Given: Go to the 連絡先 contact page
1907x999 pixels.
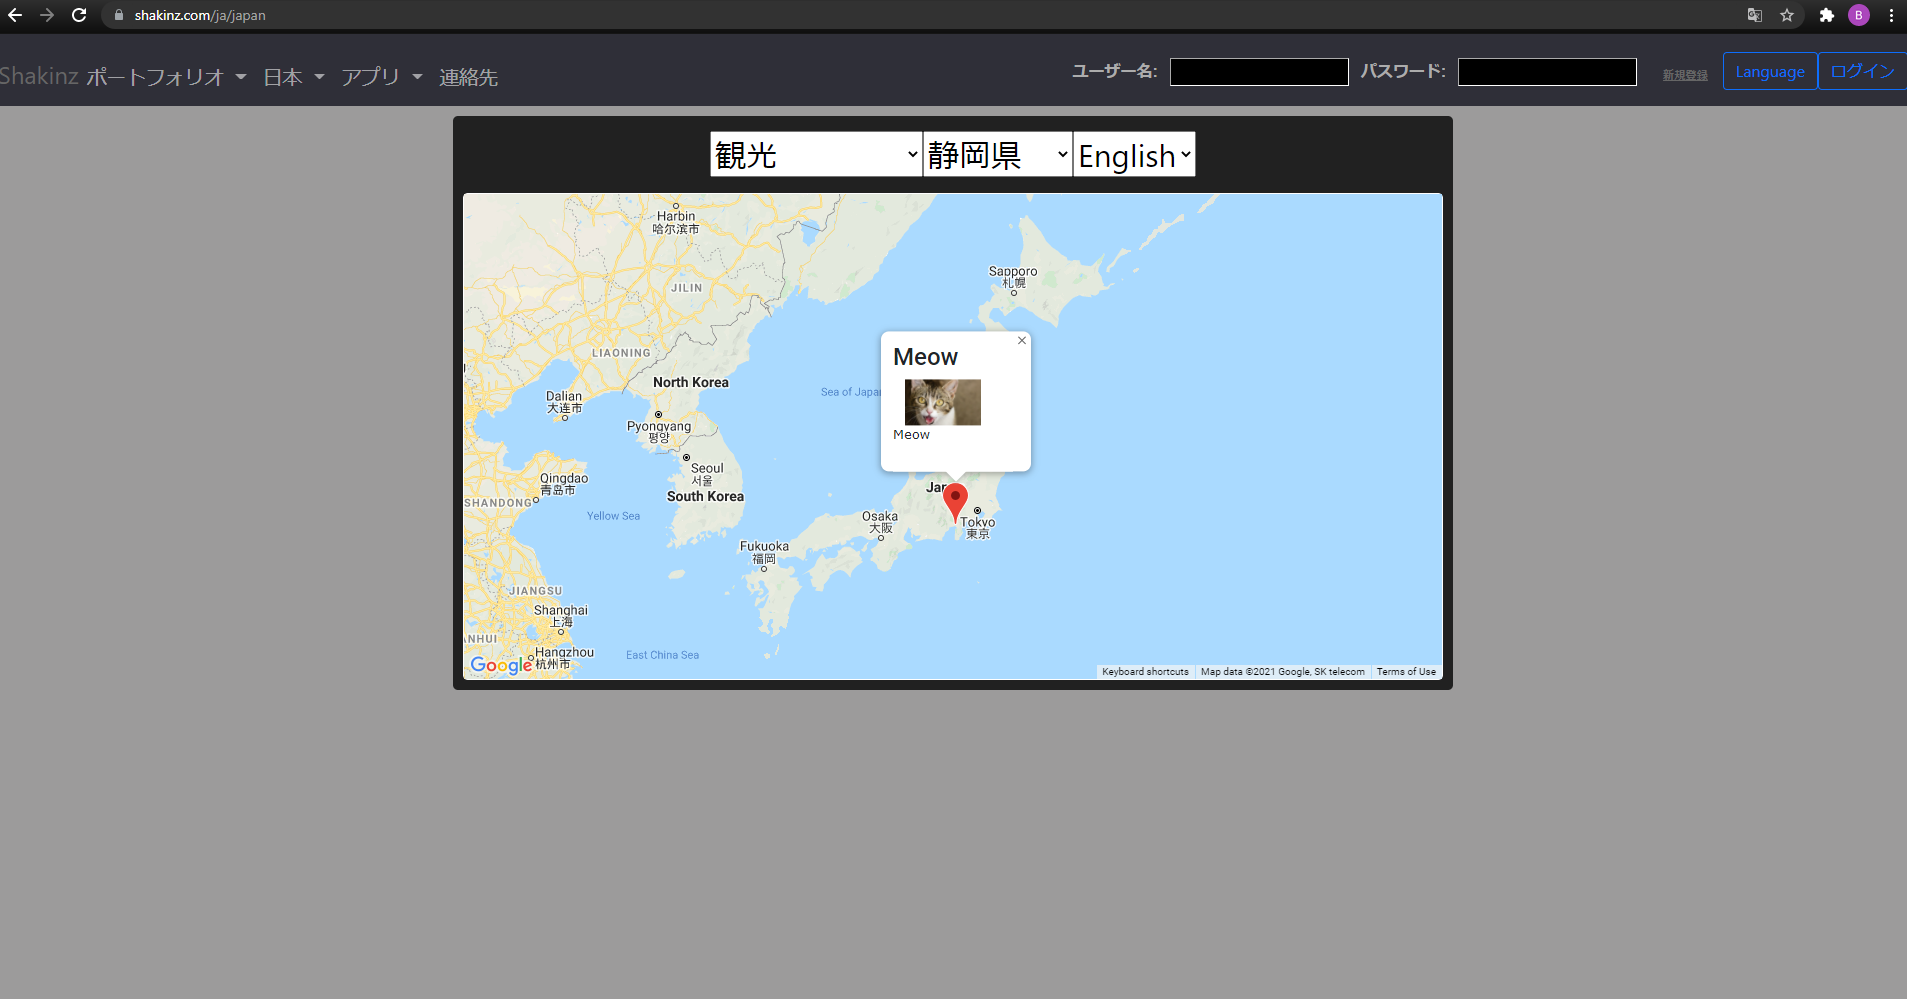Looking at the screenshot, I should click(468, 77).
